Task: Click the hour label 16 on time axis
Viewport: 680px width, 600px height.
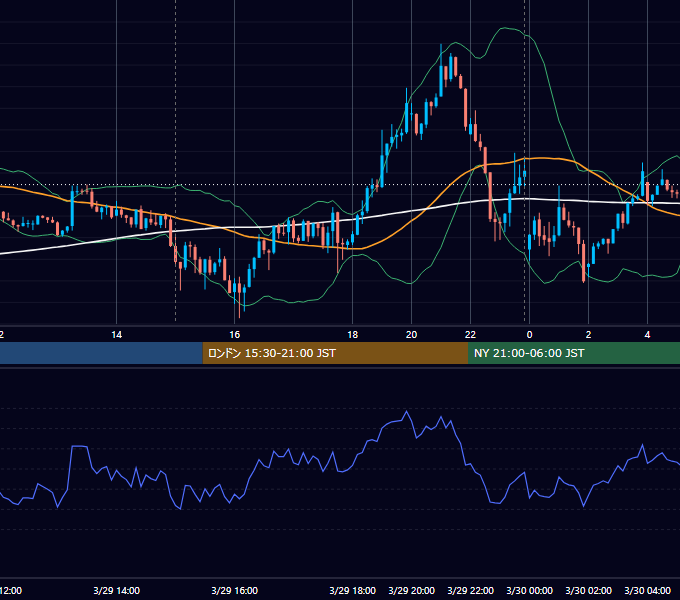Action: point(235,335)
